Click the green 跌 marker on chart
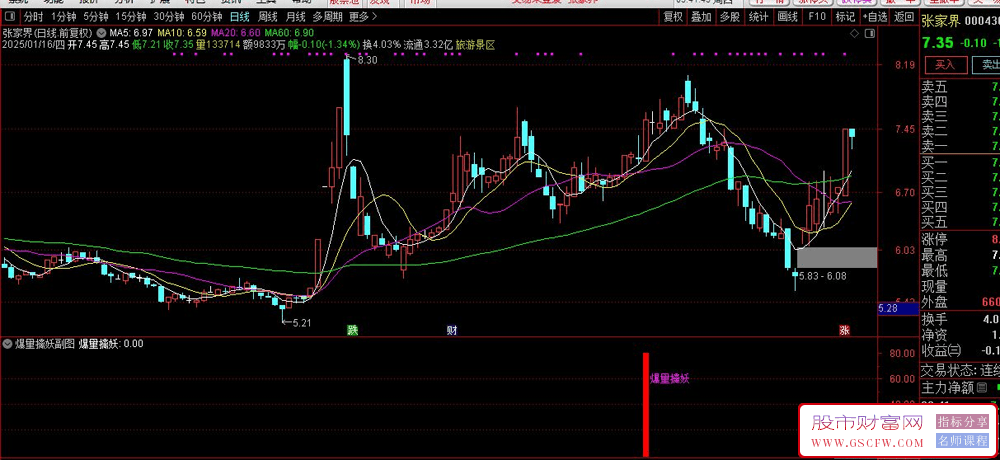 coord(352,330)
